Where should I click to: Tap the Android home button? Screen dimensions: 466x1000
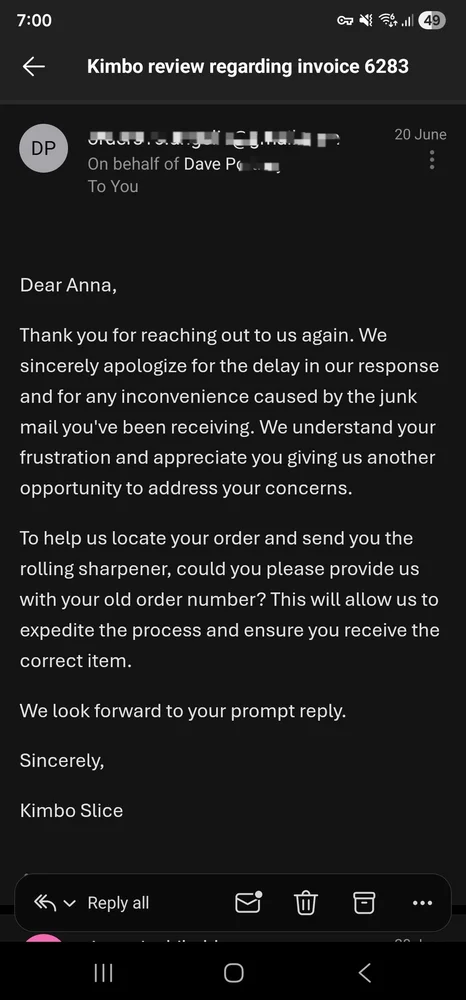point(233,973)
